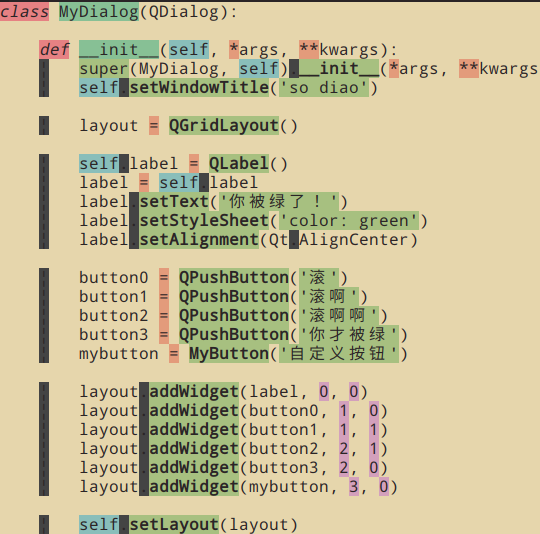The image size is (540, 534).
Task: Click button0 variable assignment
Action: 114,277
